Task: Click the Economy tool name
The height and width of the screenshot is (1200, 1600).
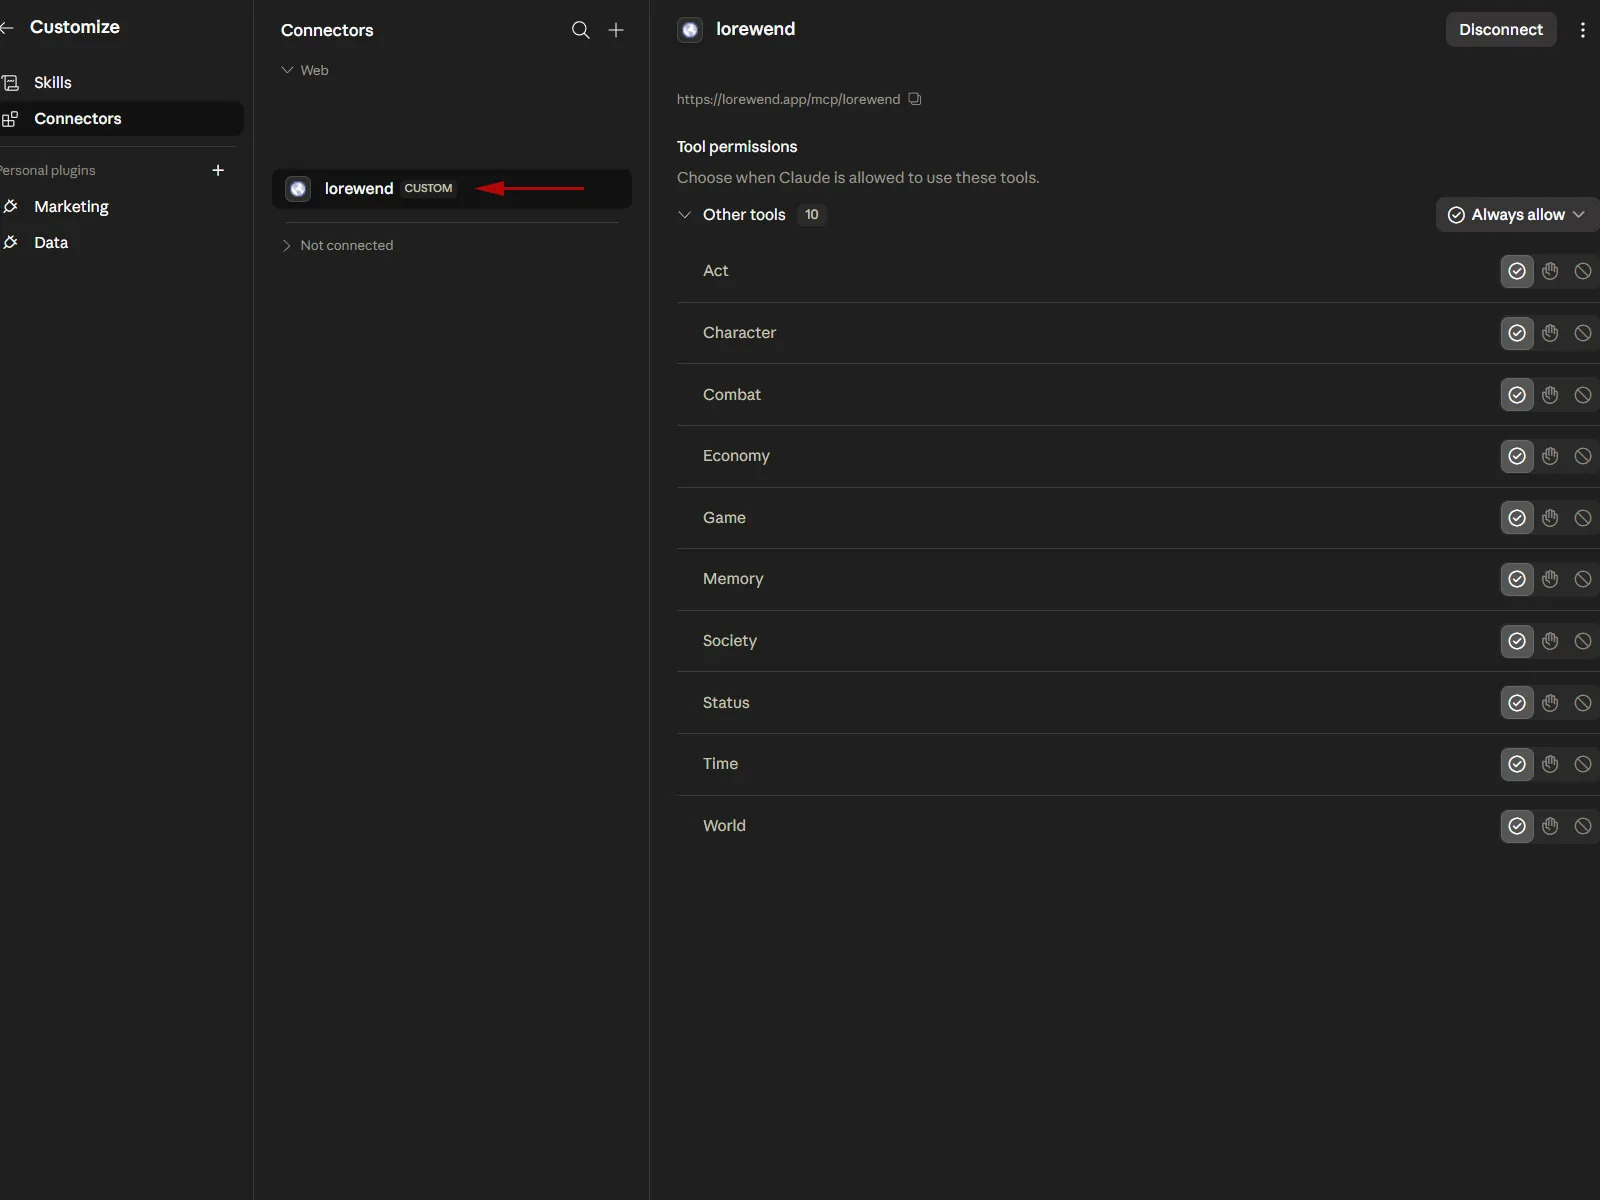Action: coord(736,456)
